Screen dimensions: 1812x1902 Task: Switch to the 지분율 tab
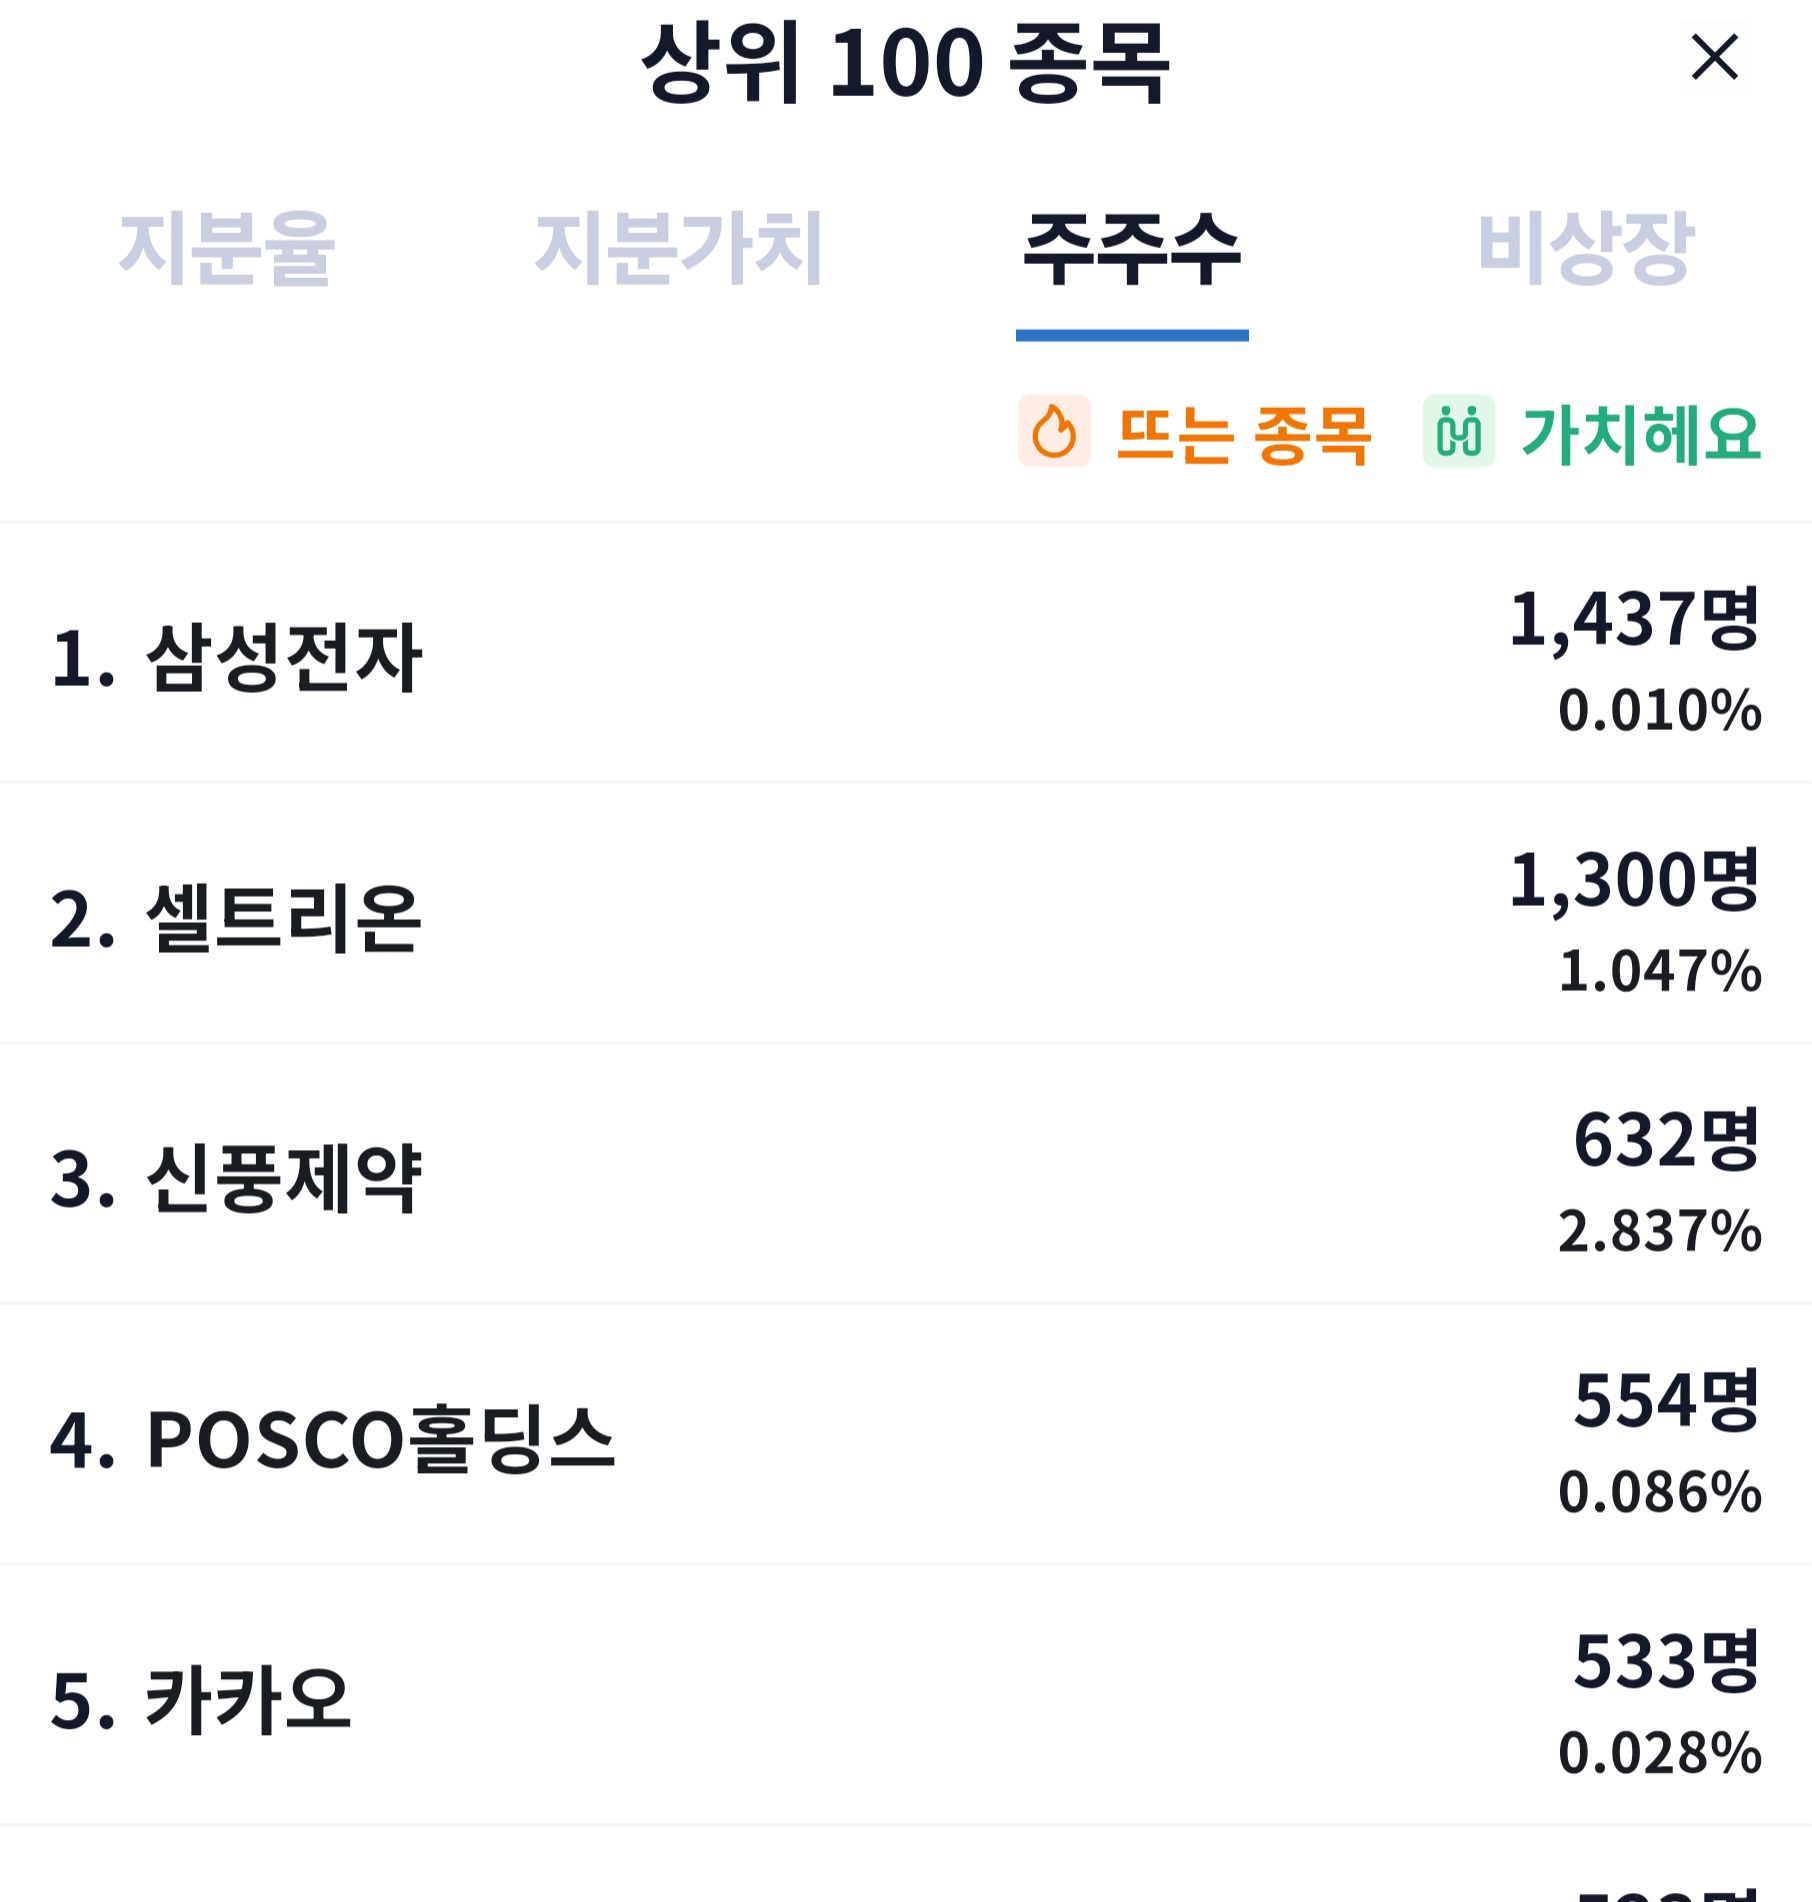pos(227,248)
